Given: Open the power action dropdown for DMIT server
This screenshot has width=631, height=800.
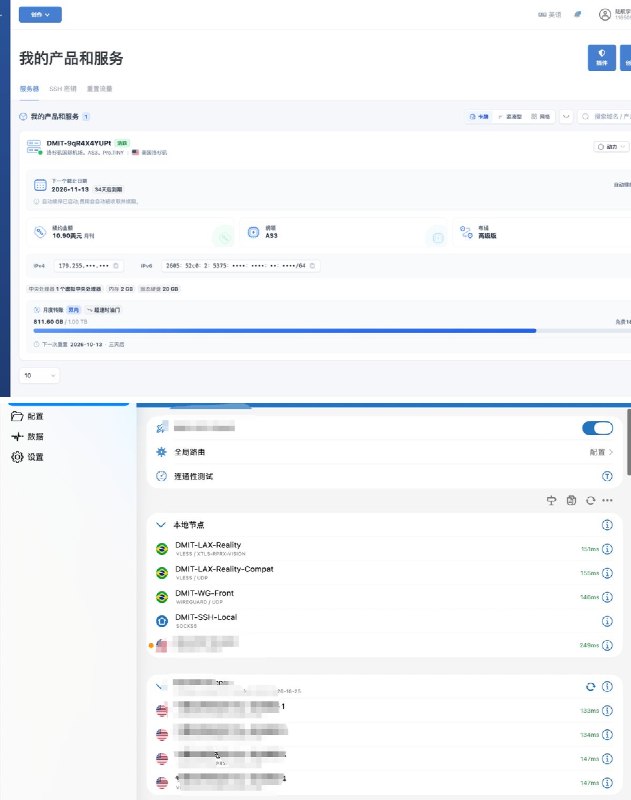Looking at the screenshot, I should coord(611,147).
